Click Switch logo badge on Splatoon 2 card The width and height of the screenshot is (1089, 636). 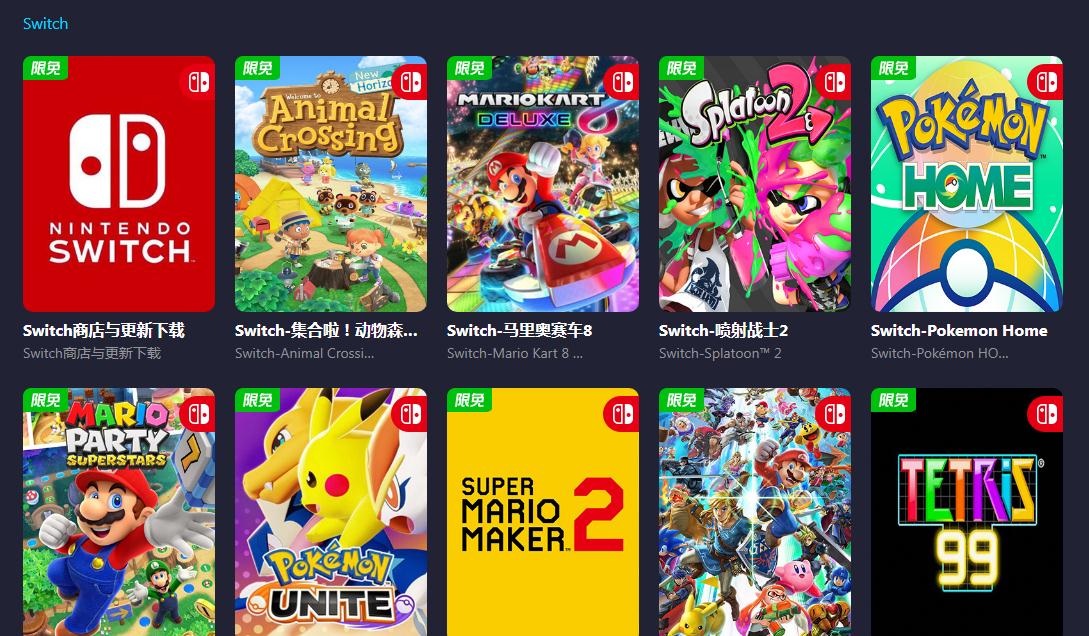tap(833, 82)
